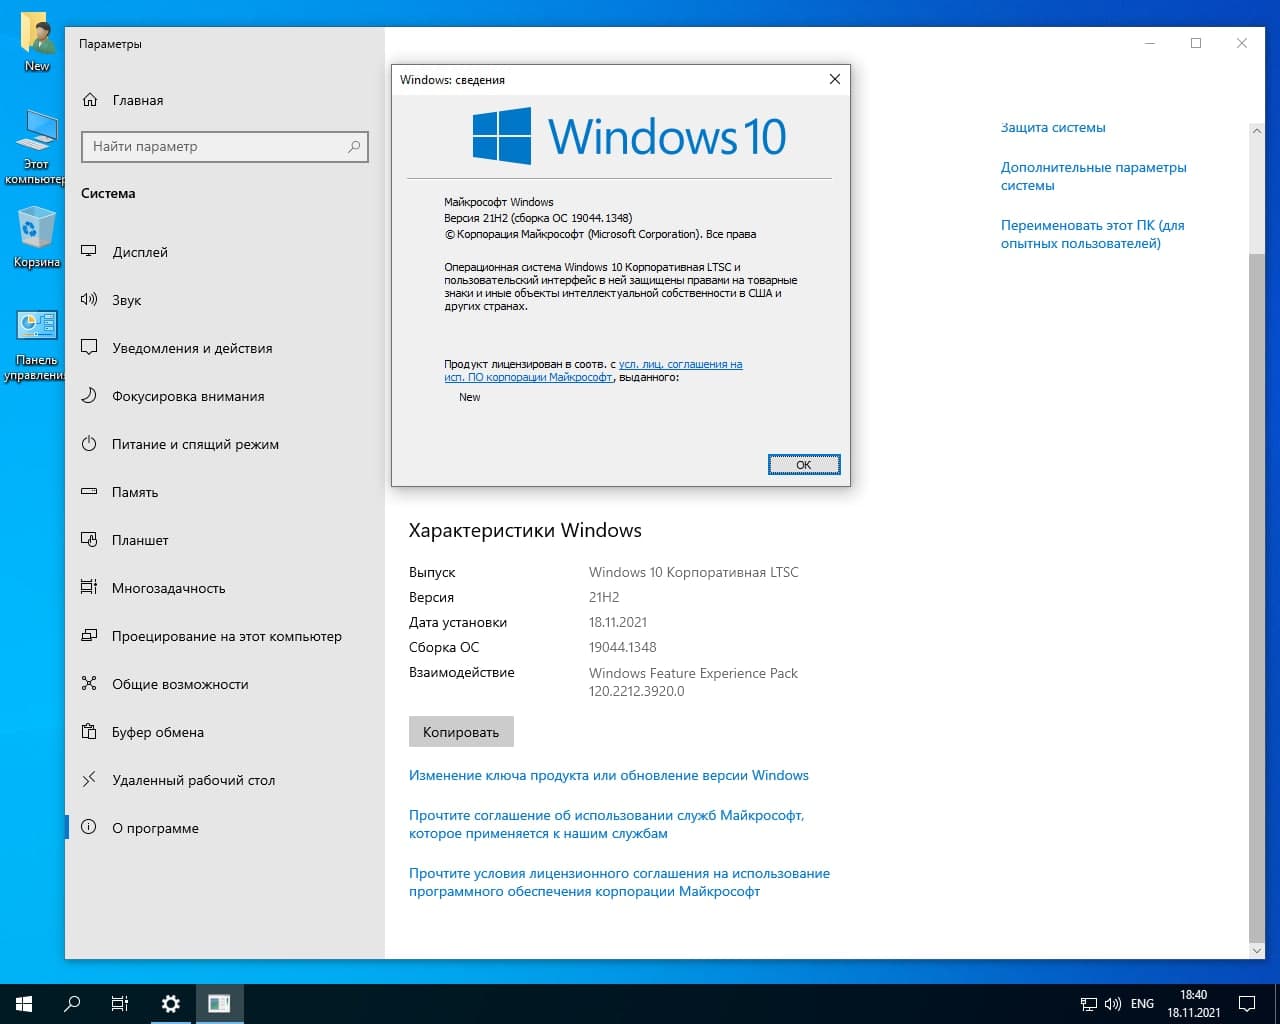Open the Display settings icon in sidebar

(x=89, y=252)
